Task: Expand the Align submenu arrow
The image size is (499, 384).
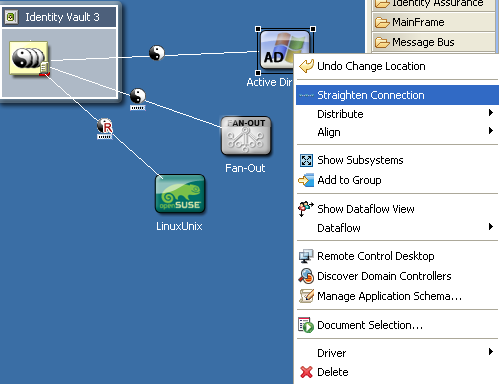Action: click(x=491, y=131)
